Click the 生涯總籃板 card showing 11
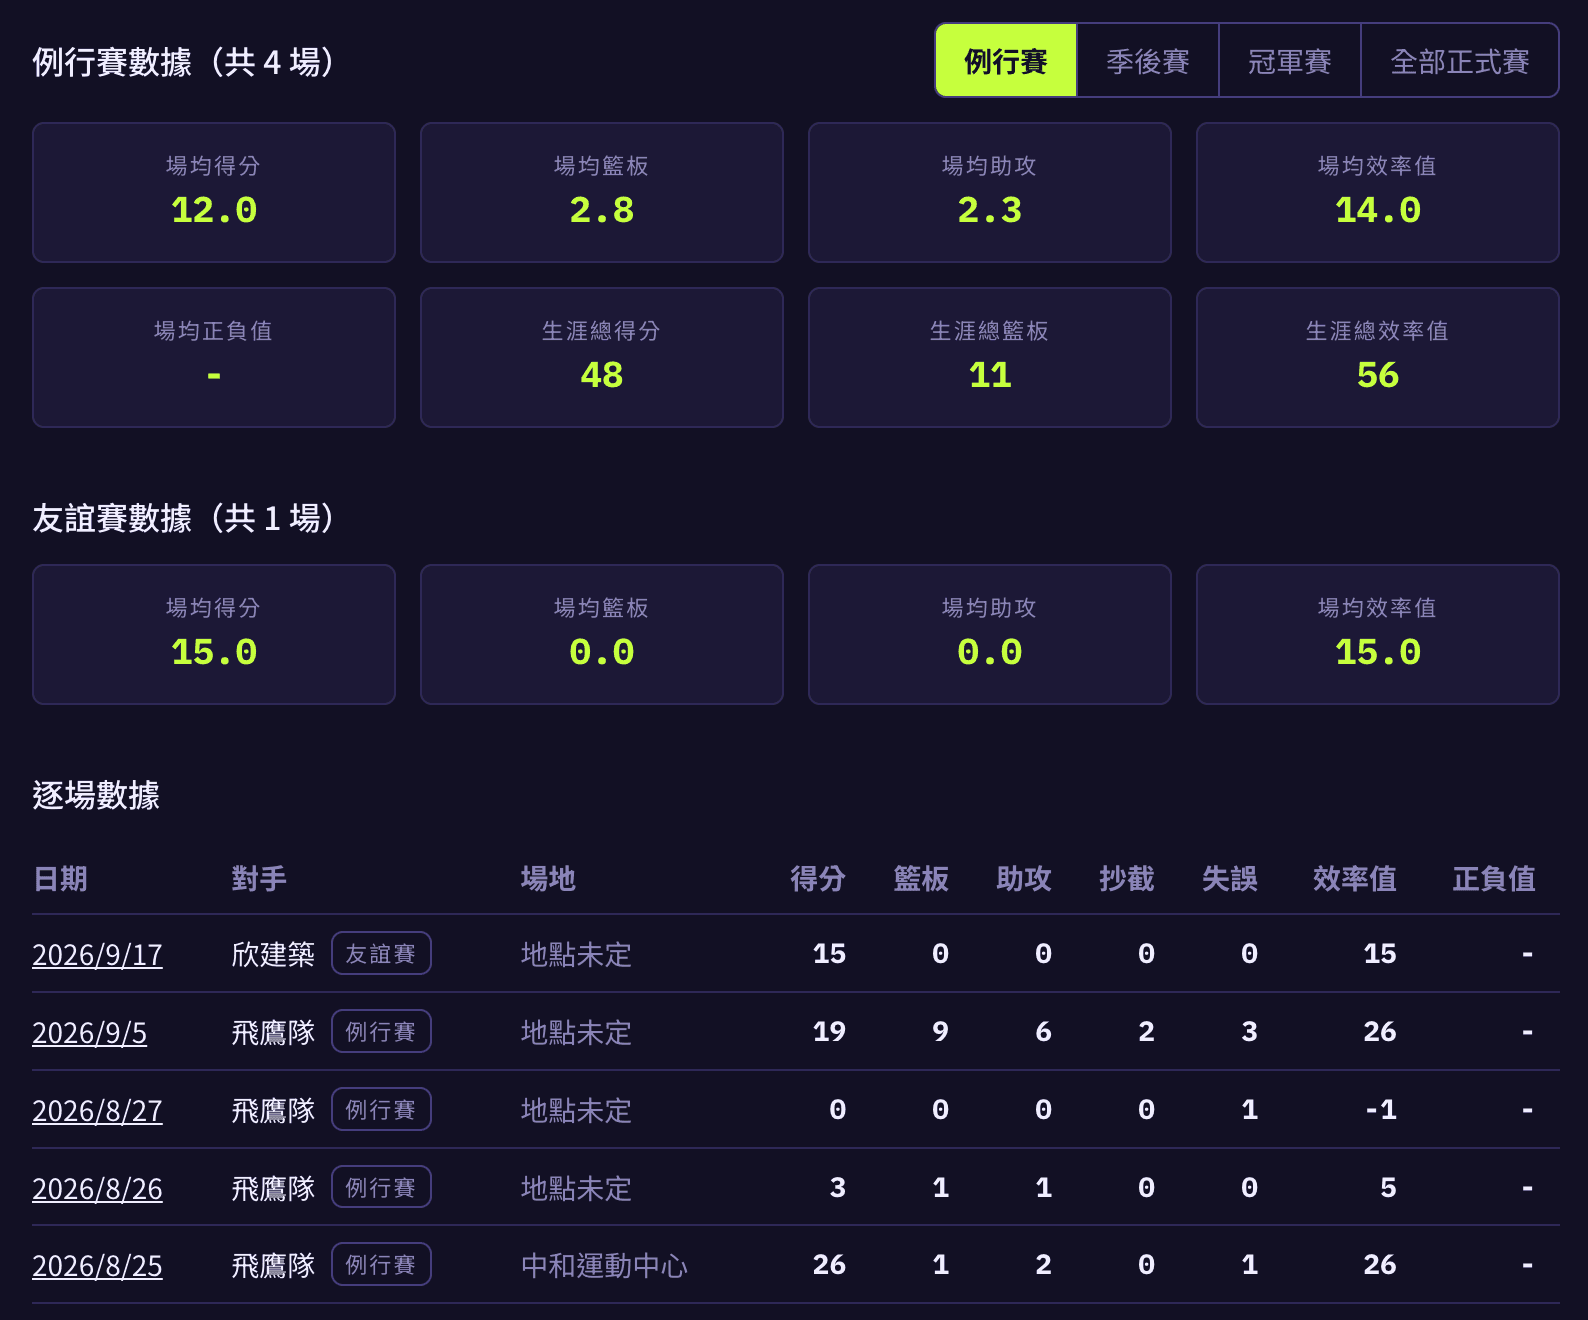Screen dimensions: 1588x1320 [990, 358]
